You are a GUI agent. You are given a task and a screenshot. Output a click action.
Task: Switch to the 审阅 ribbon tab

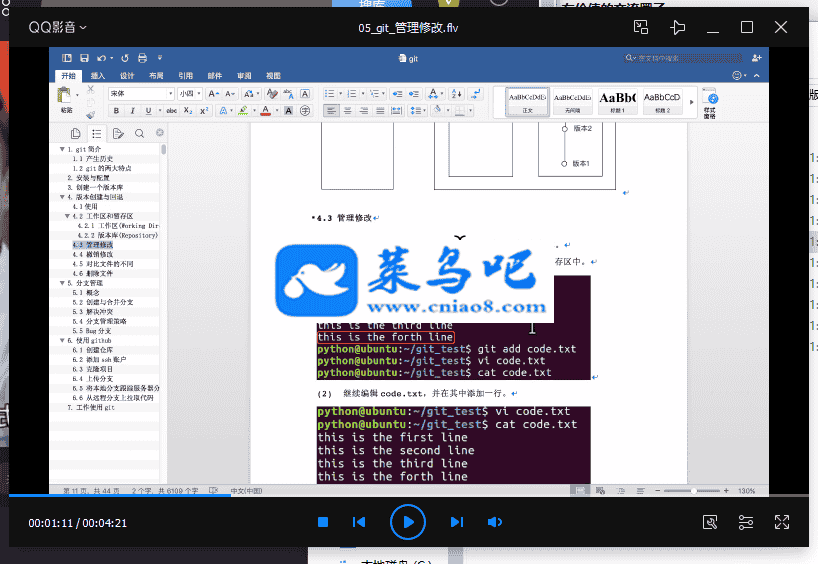coord(244,75)
